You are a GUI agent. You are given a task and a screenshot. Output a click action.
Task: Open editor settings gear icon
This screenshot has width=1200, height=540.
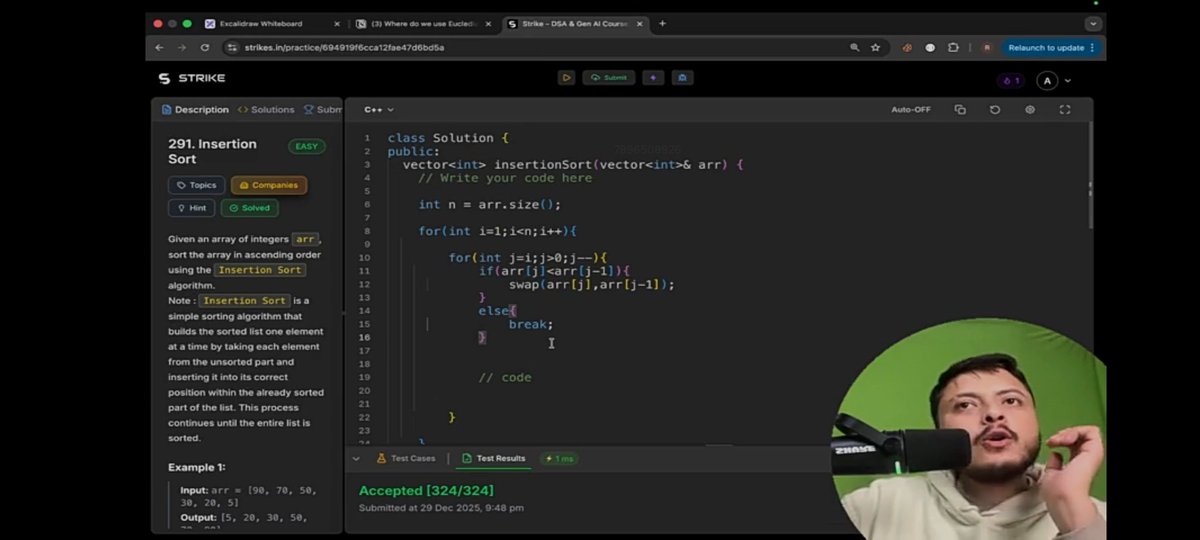click(x=1030, y=110)
